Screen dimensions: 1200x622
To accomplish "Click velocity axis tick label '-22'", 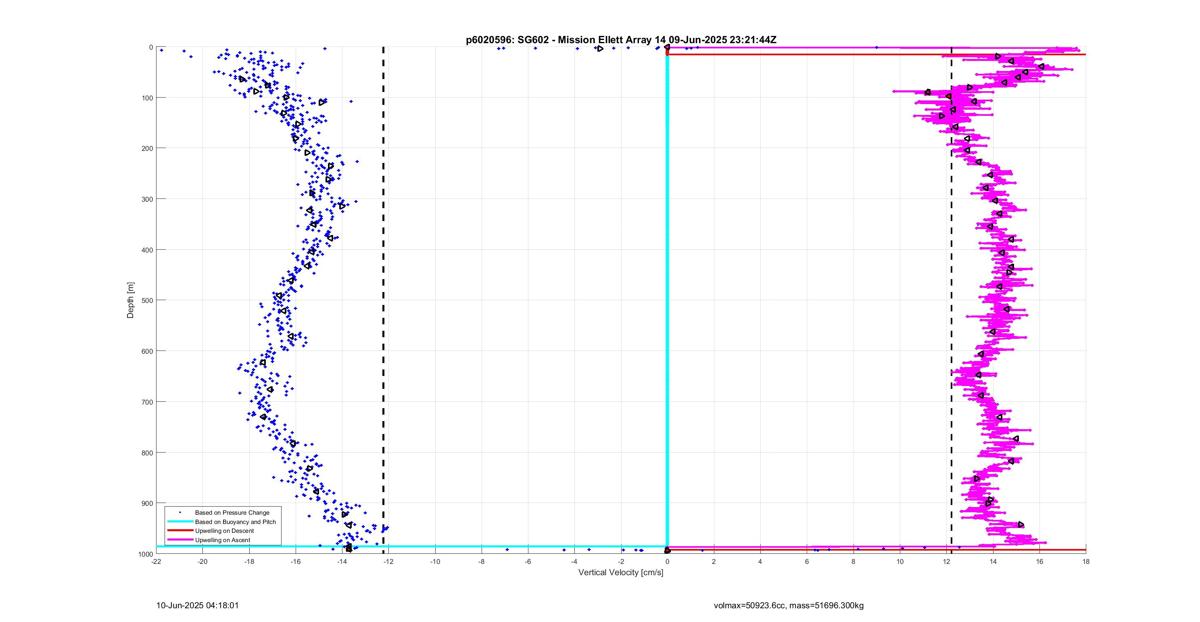I will click(157, 562).
